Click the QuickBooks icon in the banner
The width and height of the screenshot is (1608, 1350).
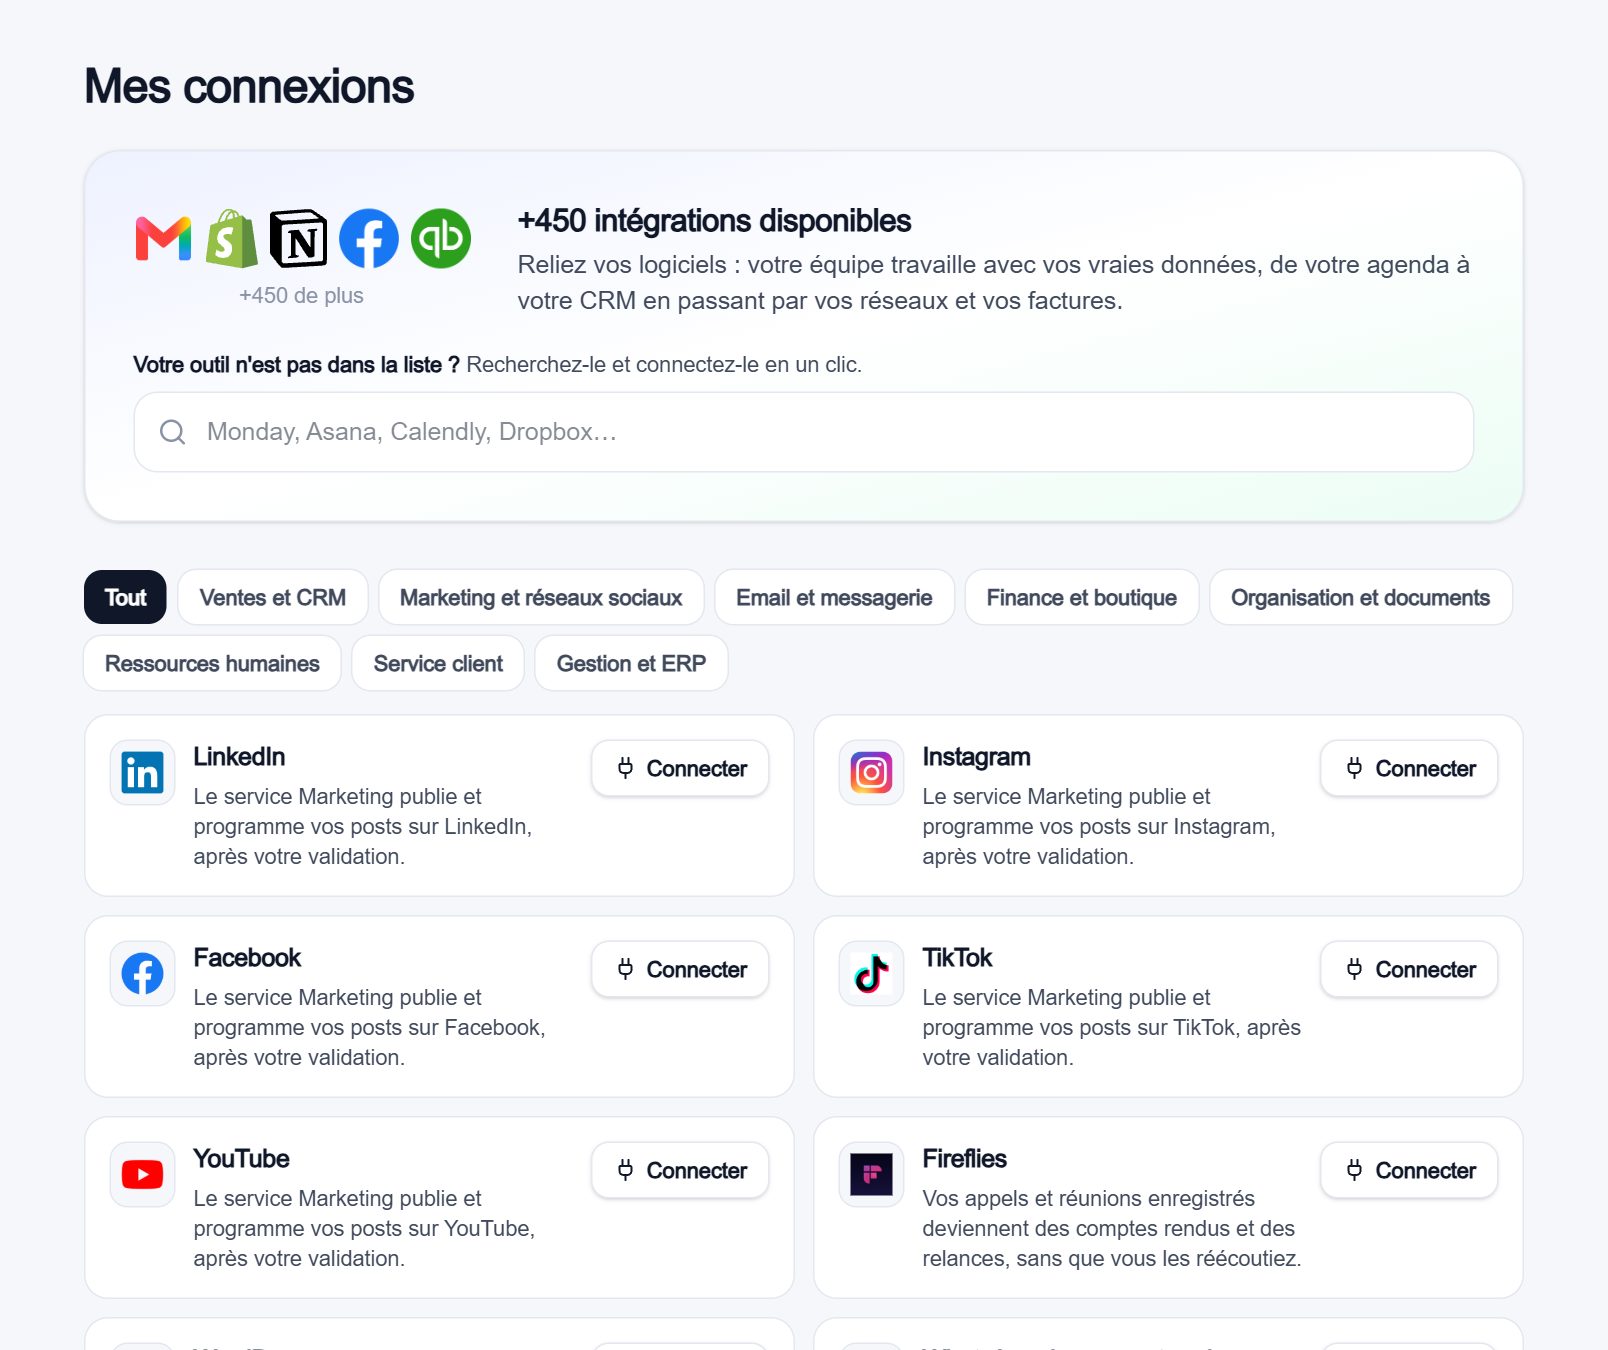[x=441, y=239]
